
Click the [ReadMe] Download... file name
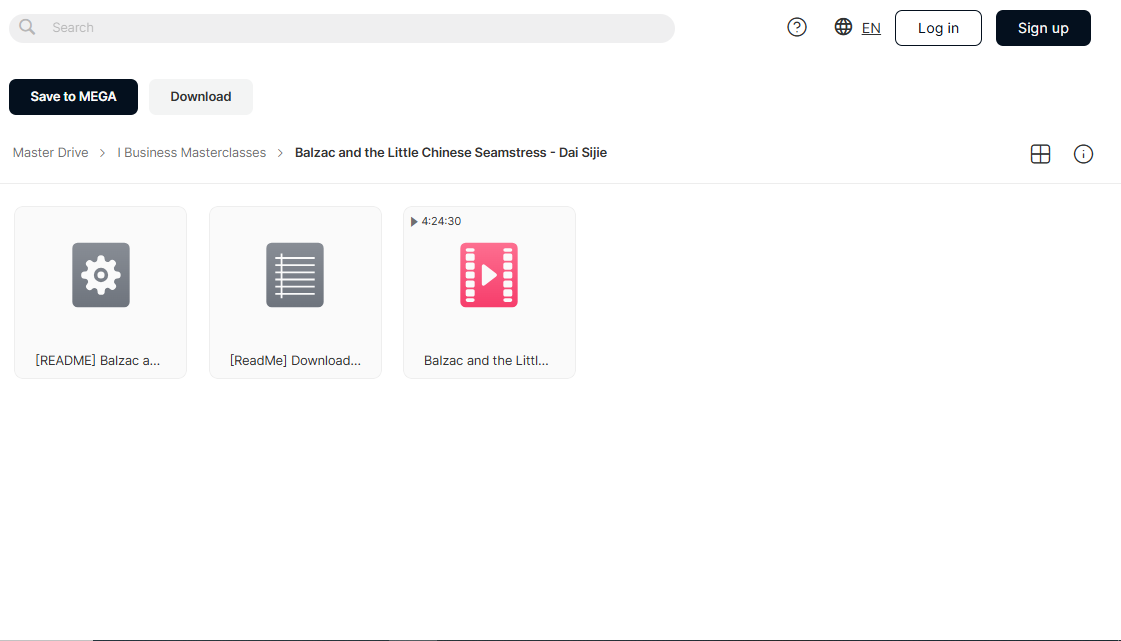click(x=295, y=361)
